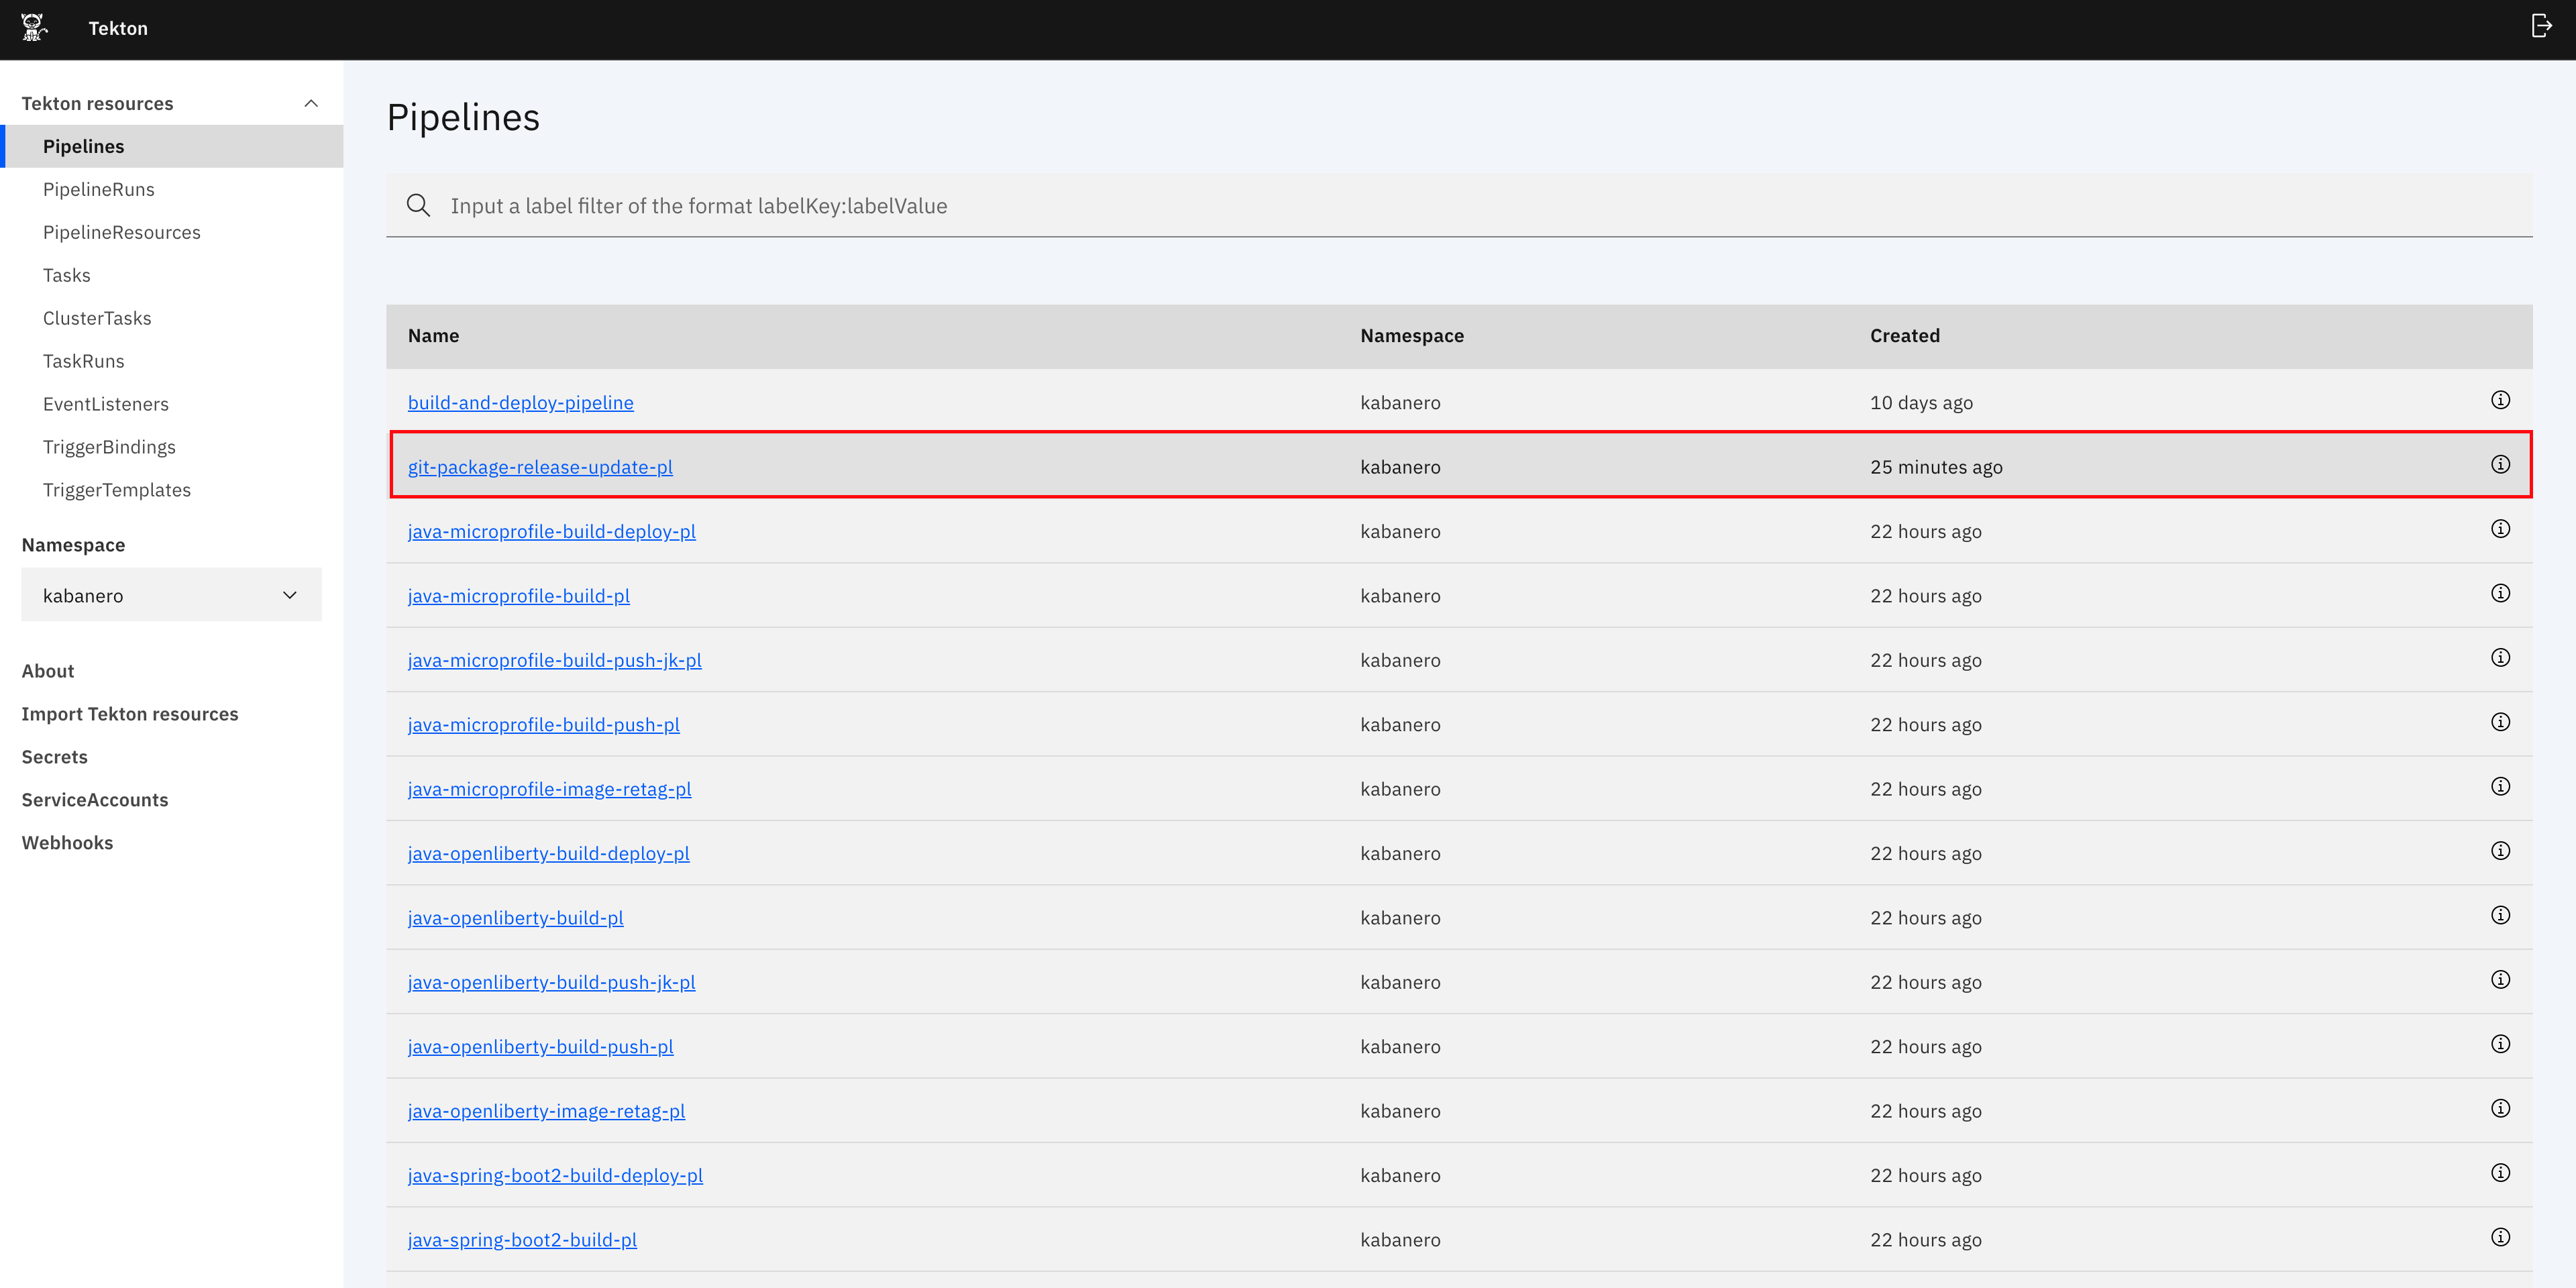
Task: Open the git-package-release-update-pl pipeline link
Action: click(540, 467)
